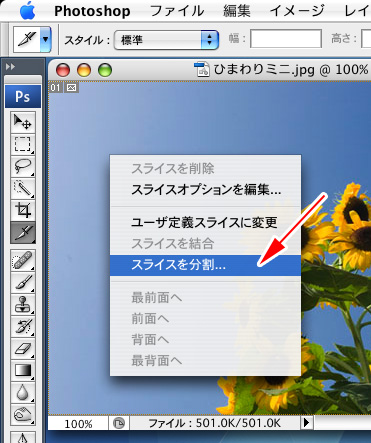371x443 pixels.
Task: Open the Apple menu
Action: point(28,11)
